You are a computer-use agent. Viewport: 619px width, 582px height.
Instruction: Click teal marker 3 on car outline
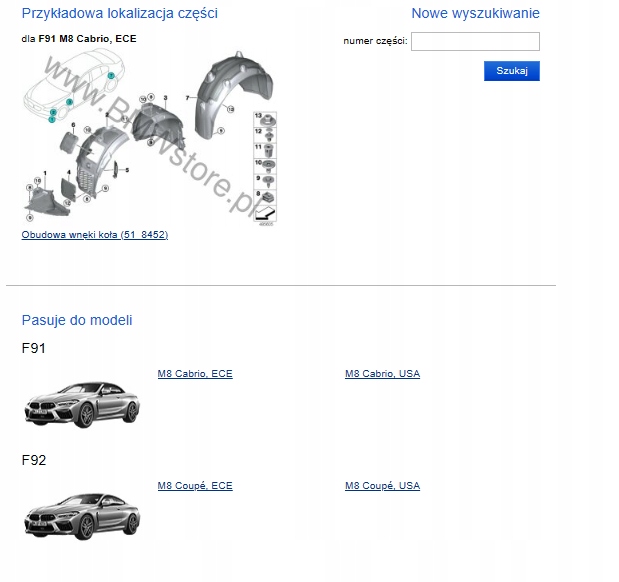[x=69, y=102]
